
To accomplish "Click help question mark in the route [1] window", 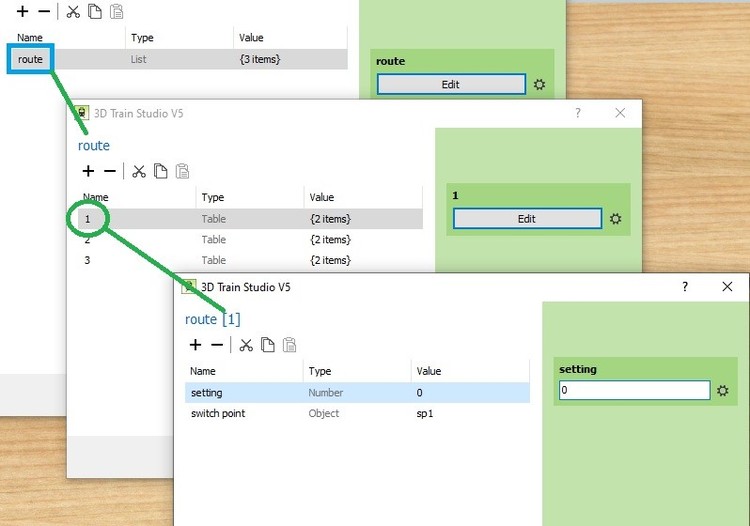I will pos(685,286).
